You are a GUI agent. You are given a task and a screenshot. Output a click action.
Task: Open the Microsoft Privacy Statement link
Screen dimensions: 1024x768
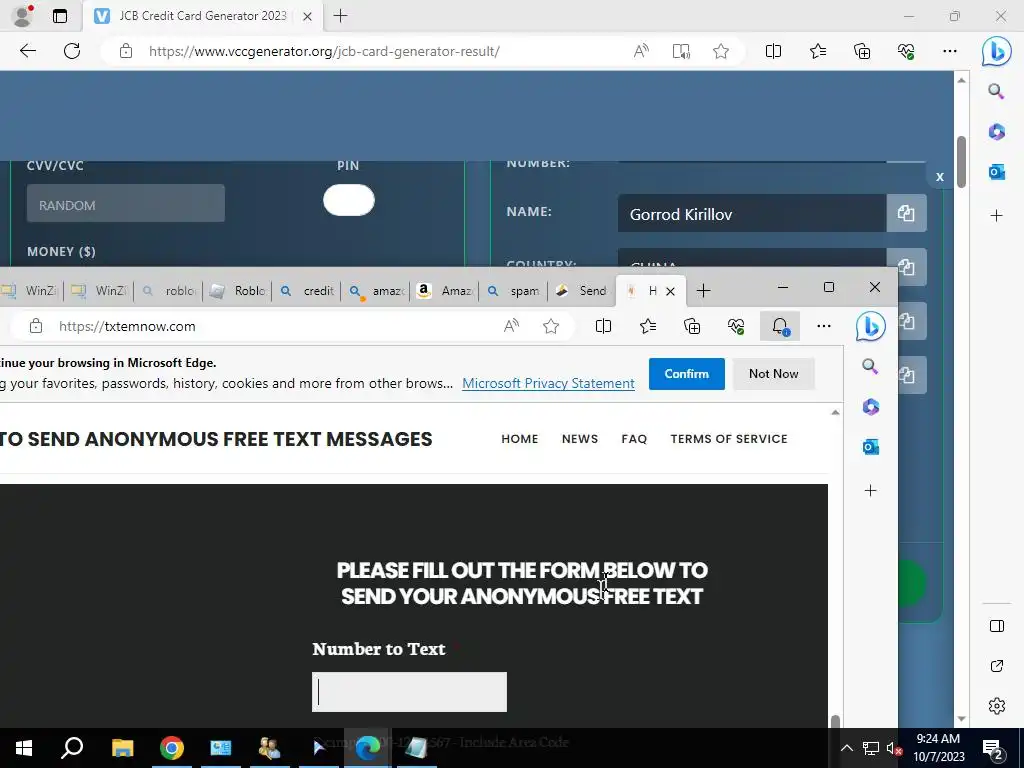(x=548, y=383)
